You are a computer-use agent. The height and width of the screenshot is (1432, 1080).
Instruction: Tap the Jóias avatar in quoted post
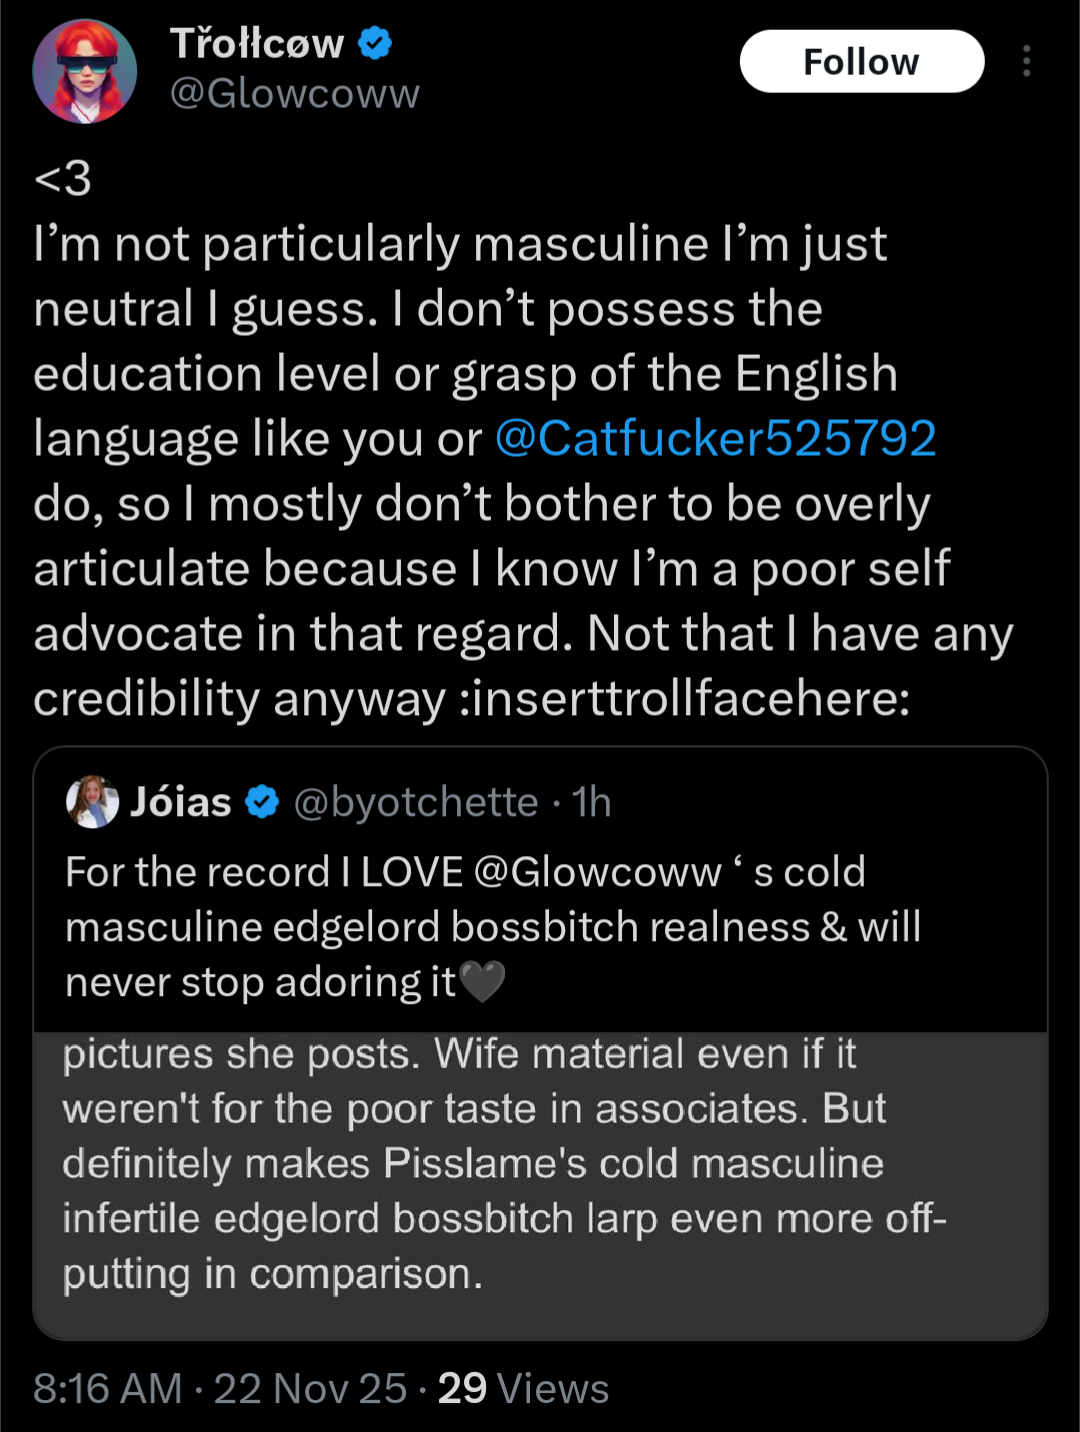coord(92,801)
